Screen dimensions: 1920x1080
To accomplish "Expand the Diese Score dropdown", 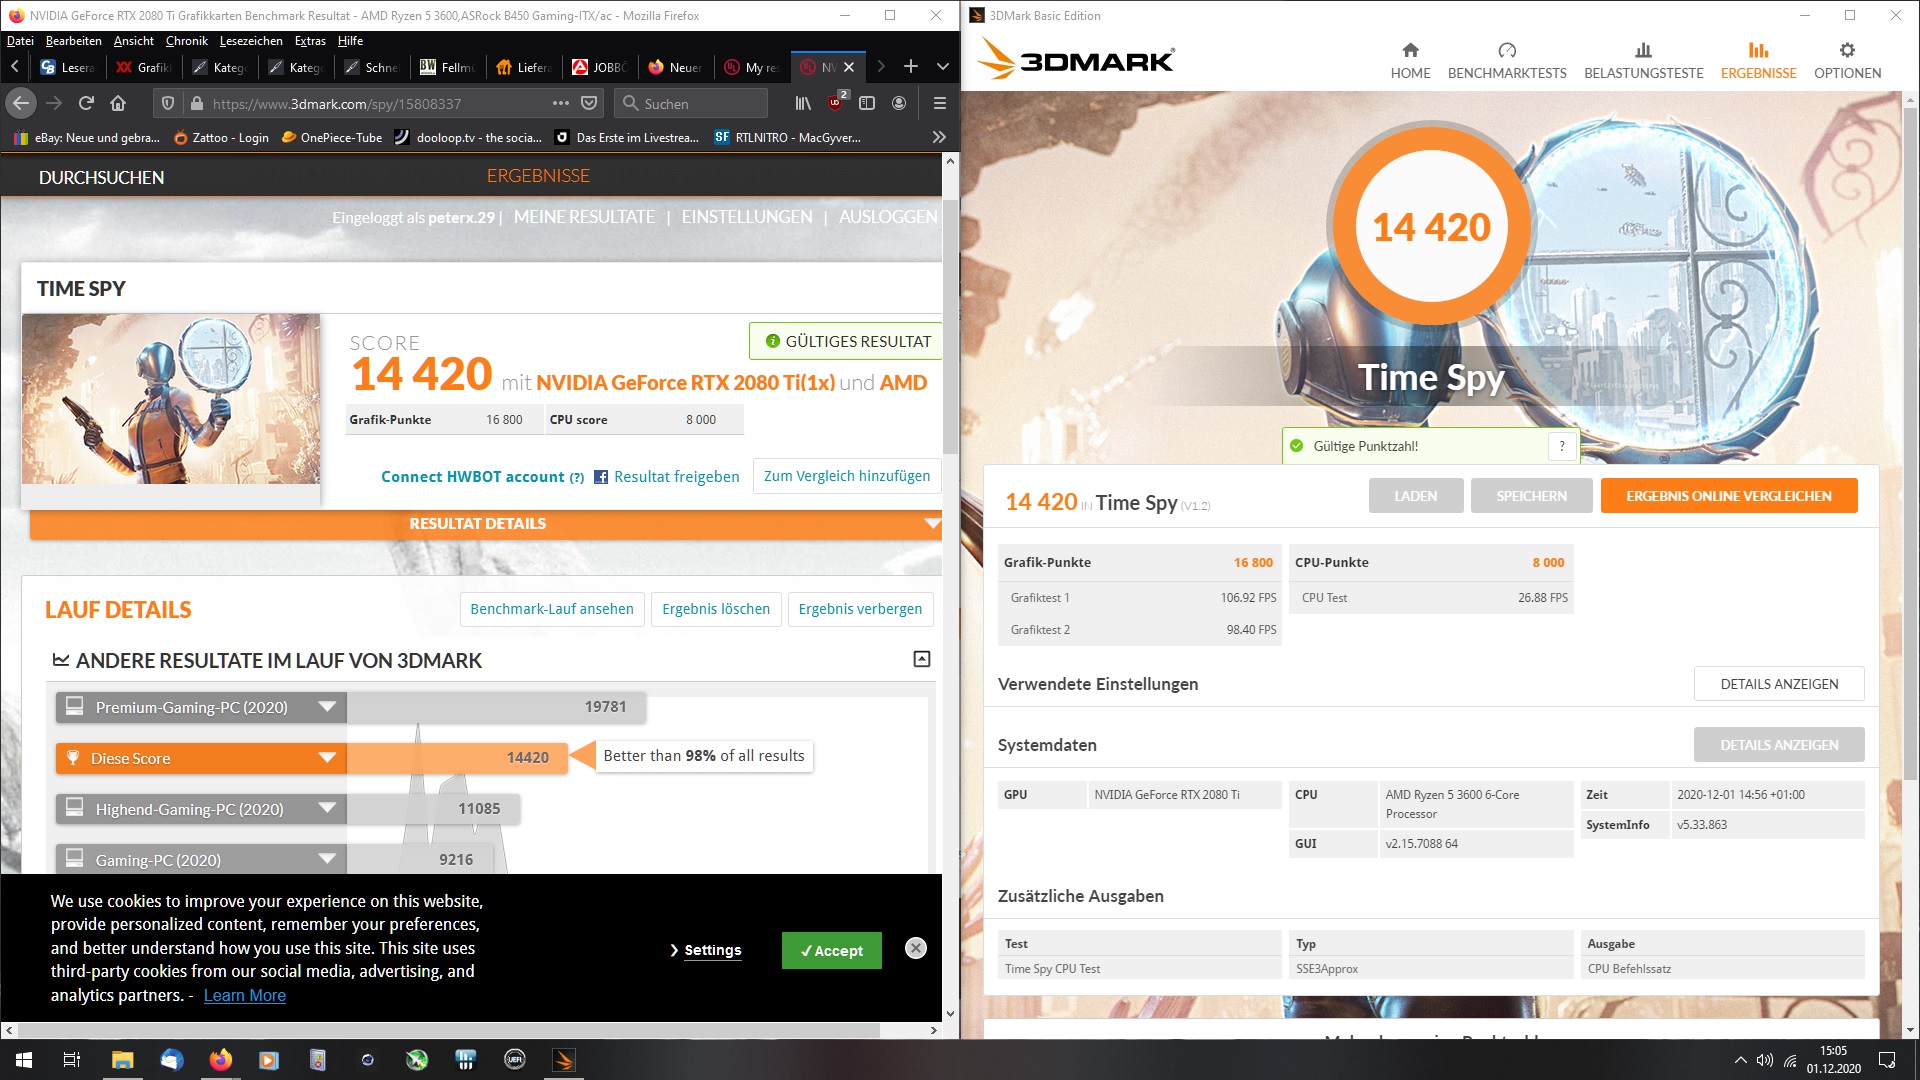I will click(x=326, y=758).
